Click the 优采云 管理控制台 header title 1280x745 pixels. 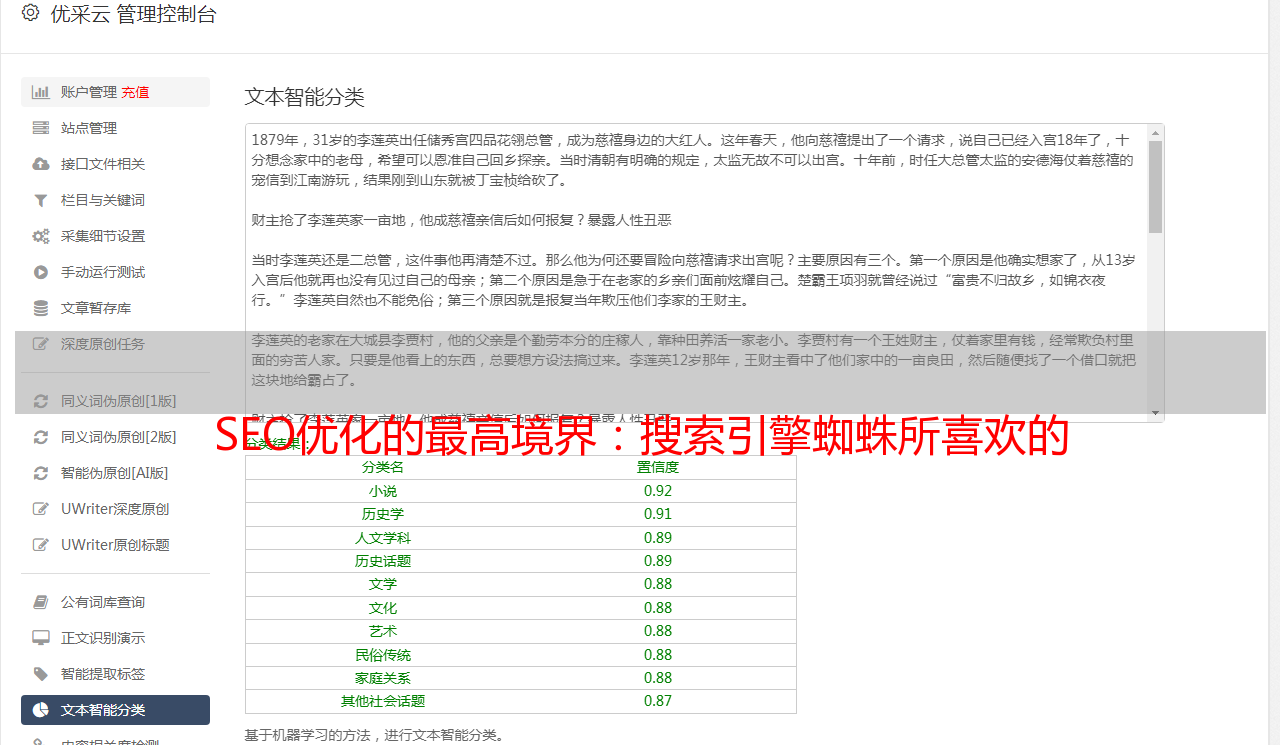point(133,14)
